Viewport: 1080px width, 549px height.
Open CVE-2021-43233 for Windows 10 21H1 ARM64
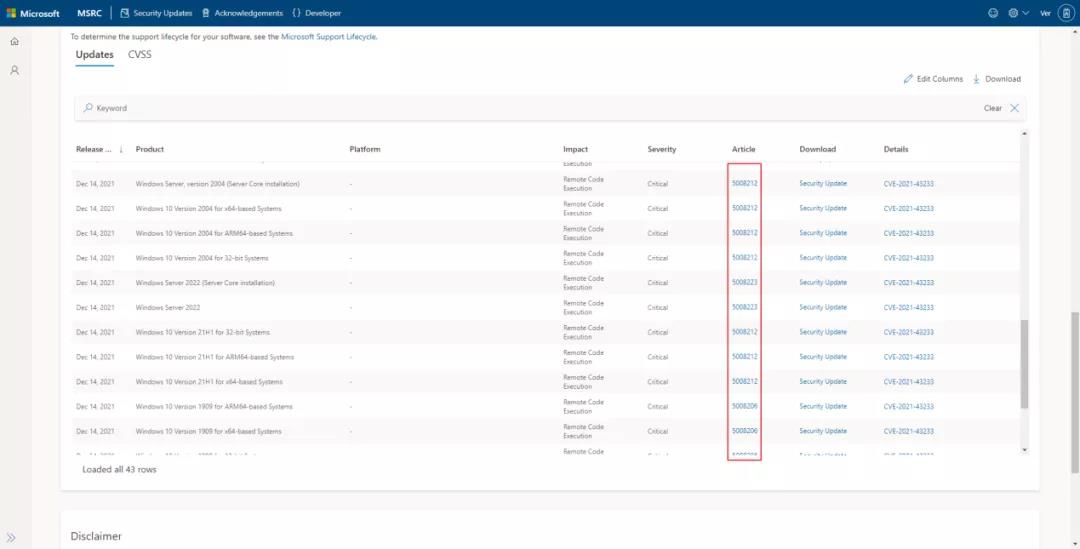[x=908, y=358]
